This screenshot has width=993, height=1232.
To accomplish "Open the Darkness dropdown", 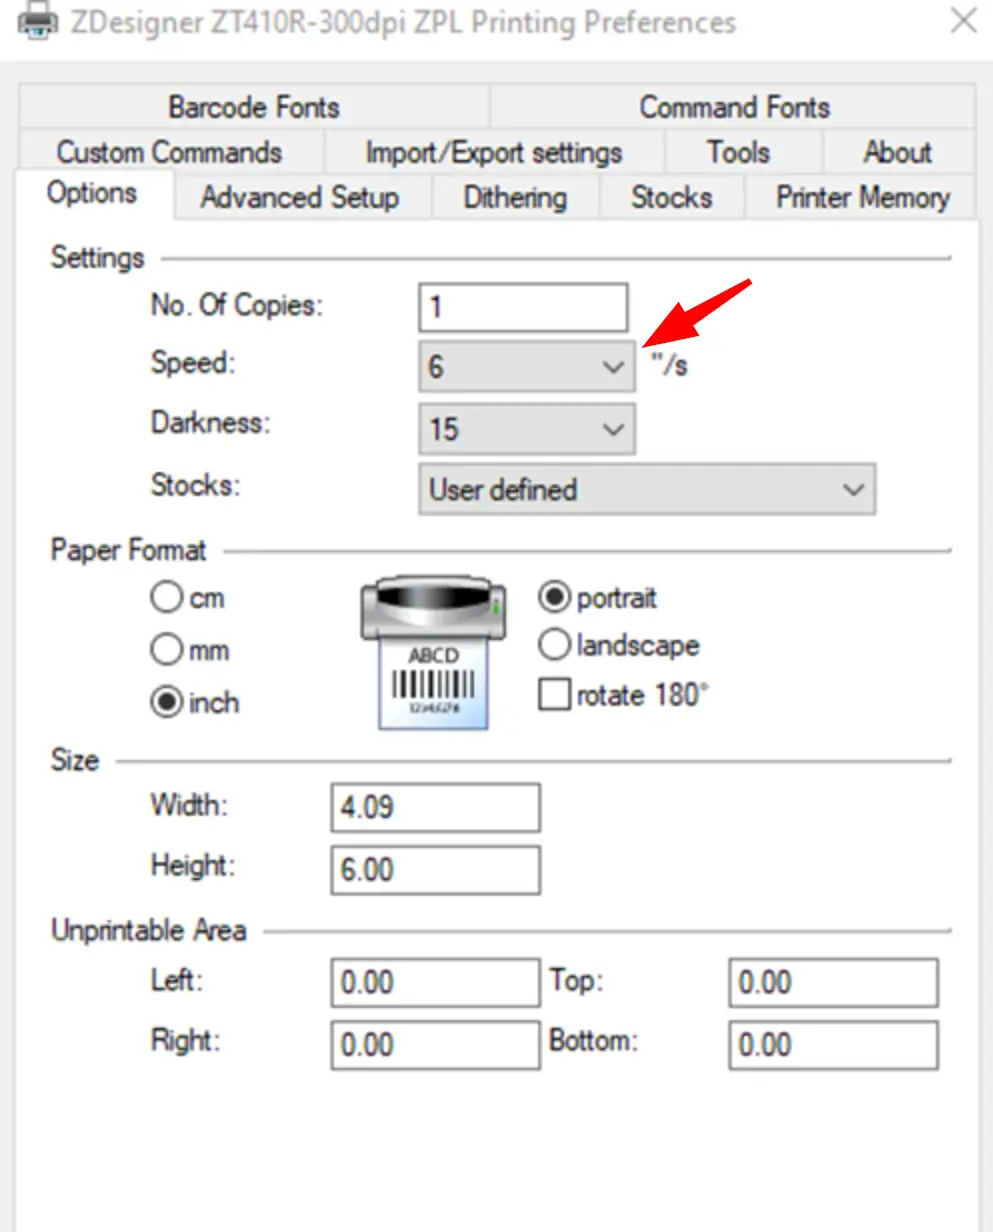I will click(x=526, y=429).
